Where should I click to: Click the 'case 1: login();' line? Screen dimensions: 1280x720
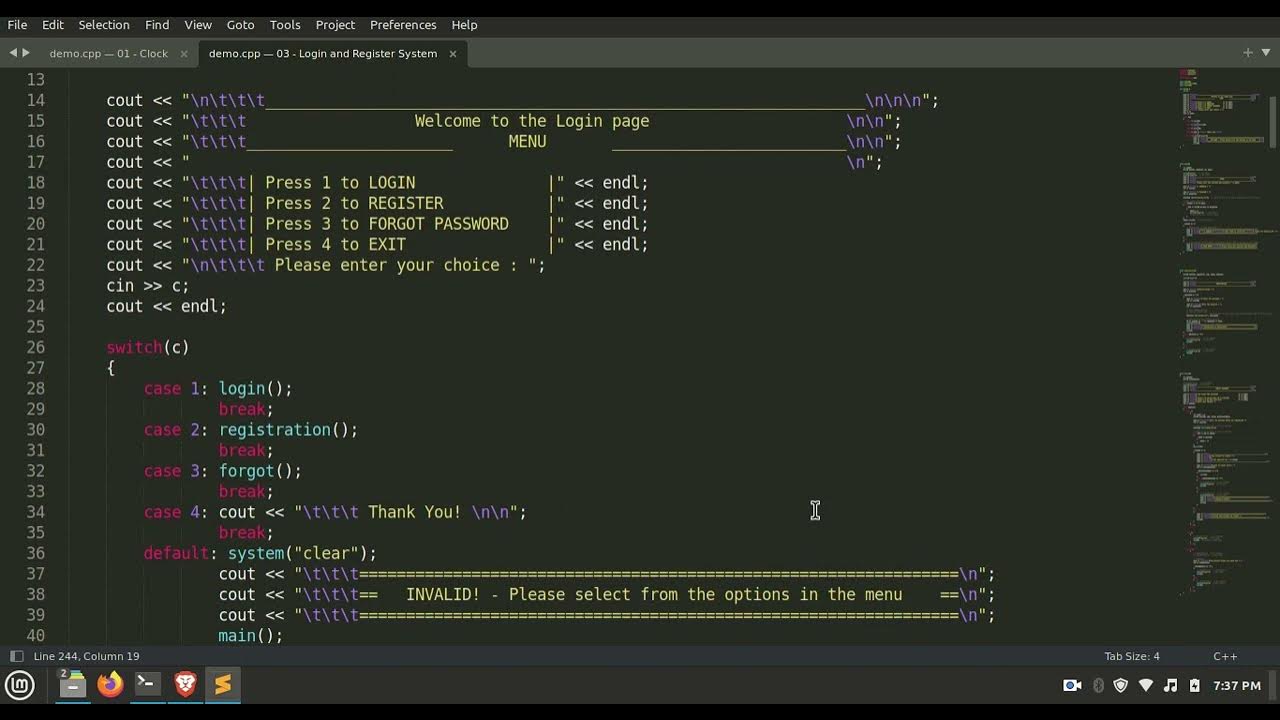(x=218, y=388)
